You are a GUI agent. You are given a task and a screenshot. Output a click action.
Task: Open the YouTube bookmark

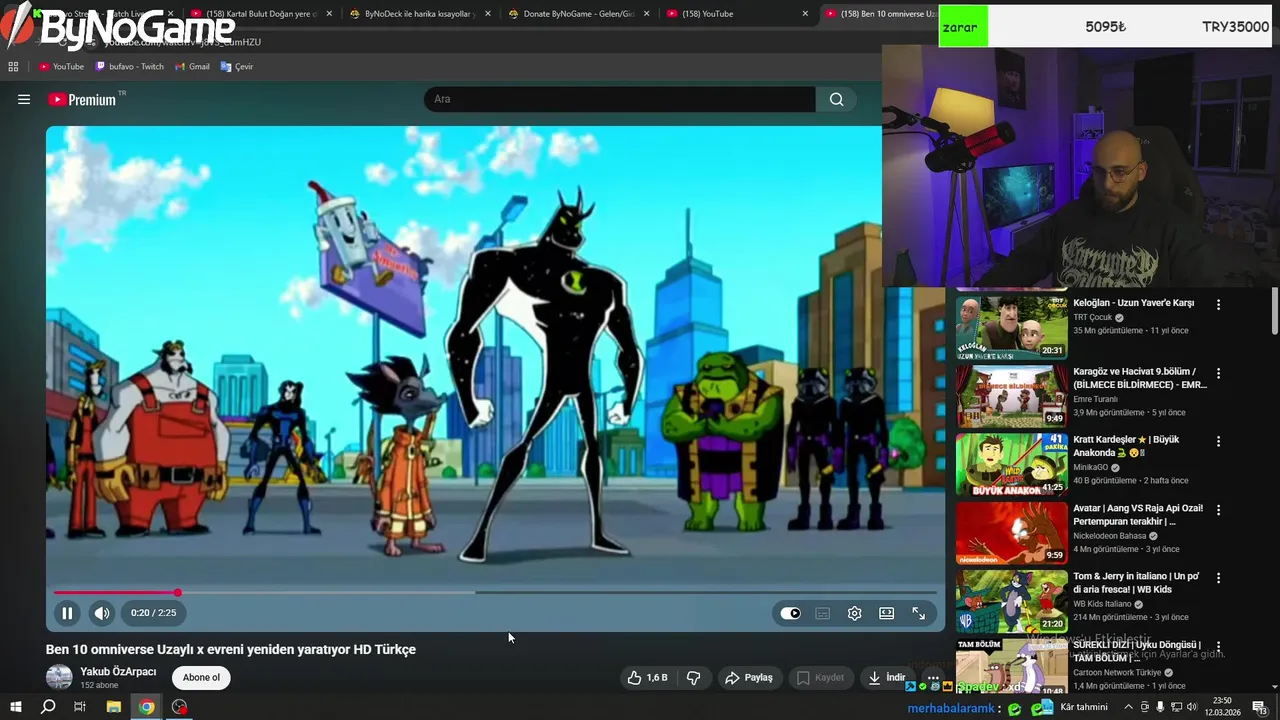point(62,67)
